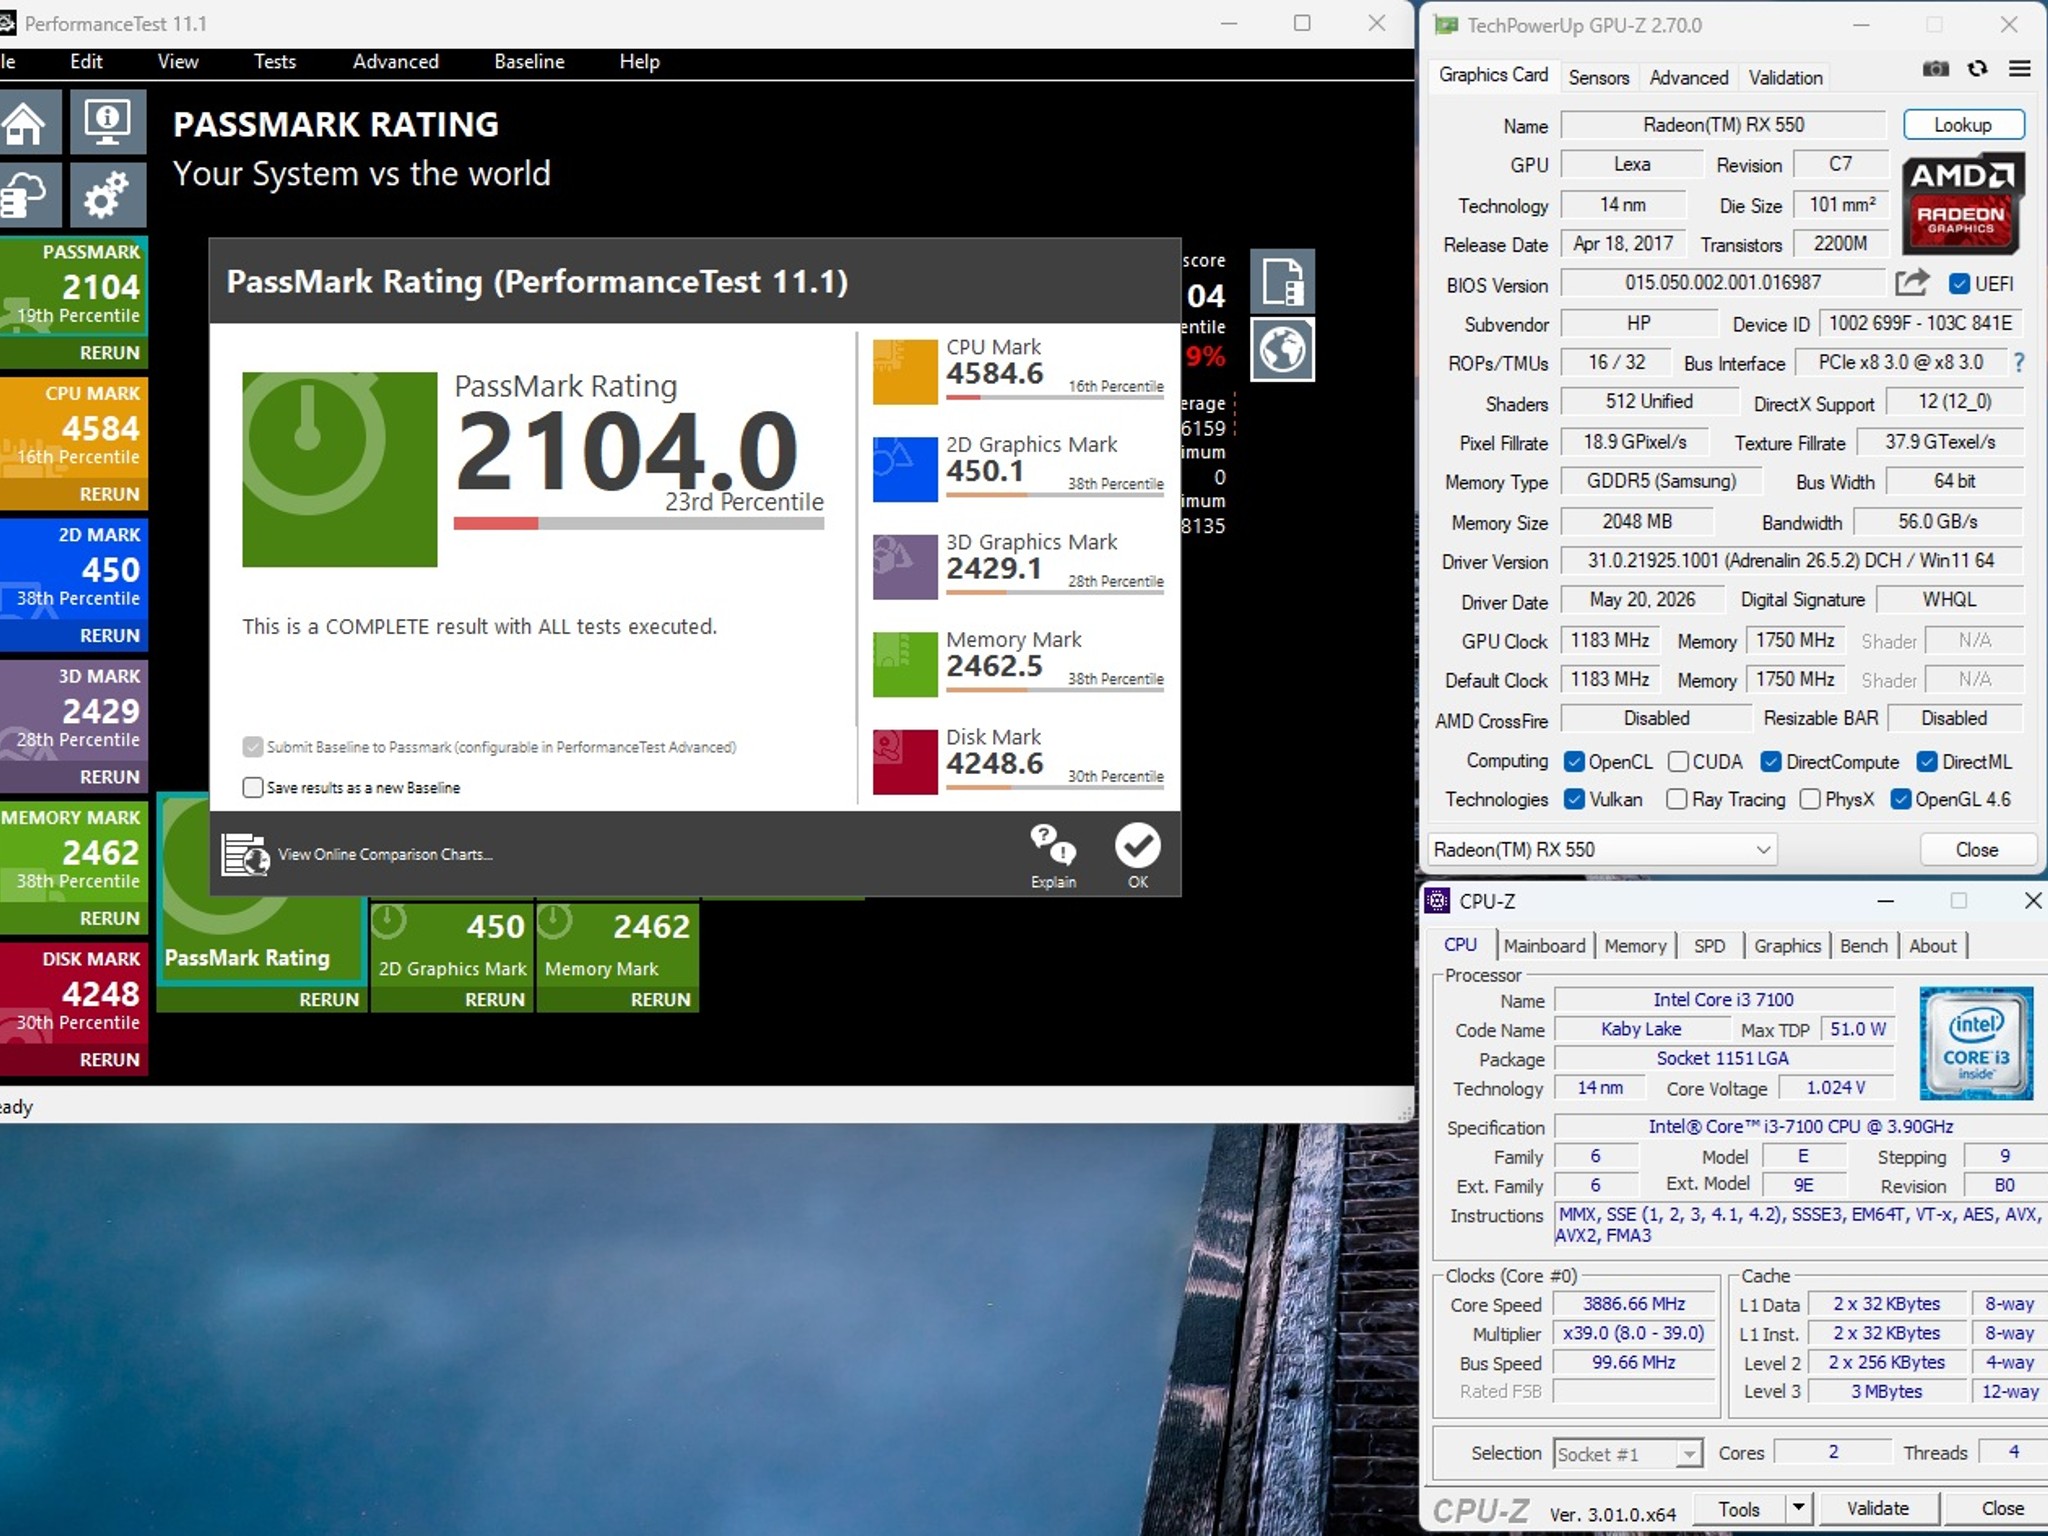Open the Help menu in PerformanceTest
The height and width of the screenshot is (1536, 2048).
639,61
